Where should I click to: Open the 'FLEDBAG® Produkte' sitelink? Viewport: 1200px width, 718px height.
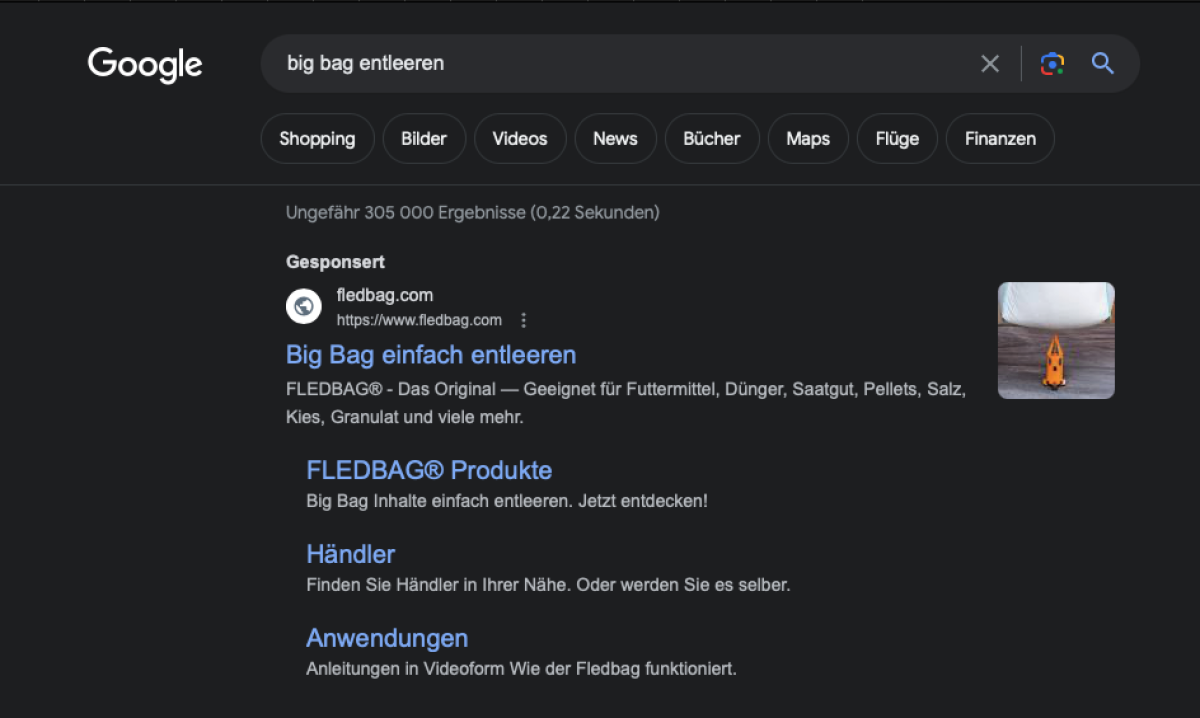(x=429, y=470)
